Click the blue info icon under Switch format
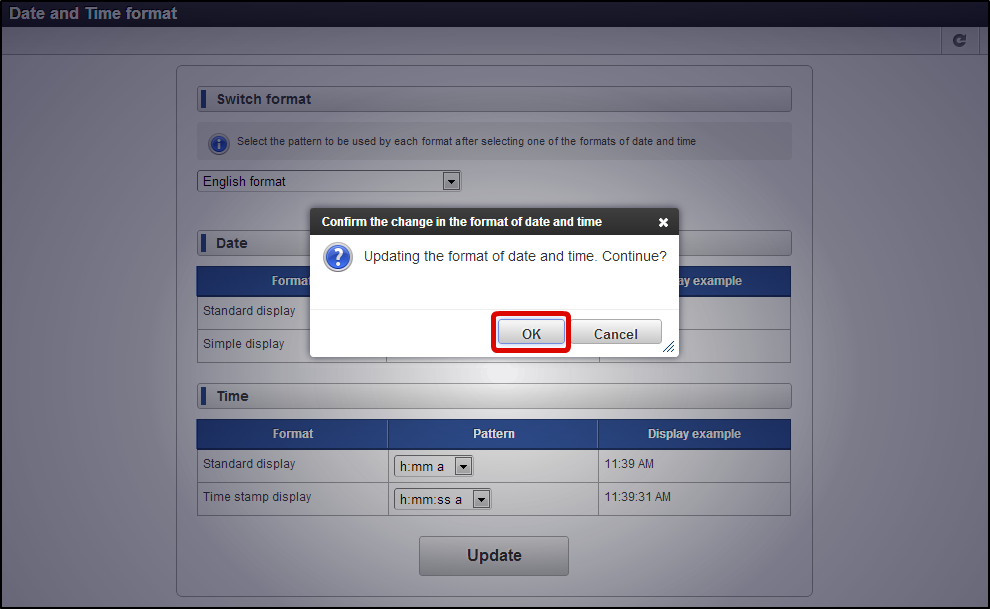This screenshot has height=609, width=990. 218,144
